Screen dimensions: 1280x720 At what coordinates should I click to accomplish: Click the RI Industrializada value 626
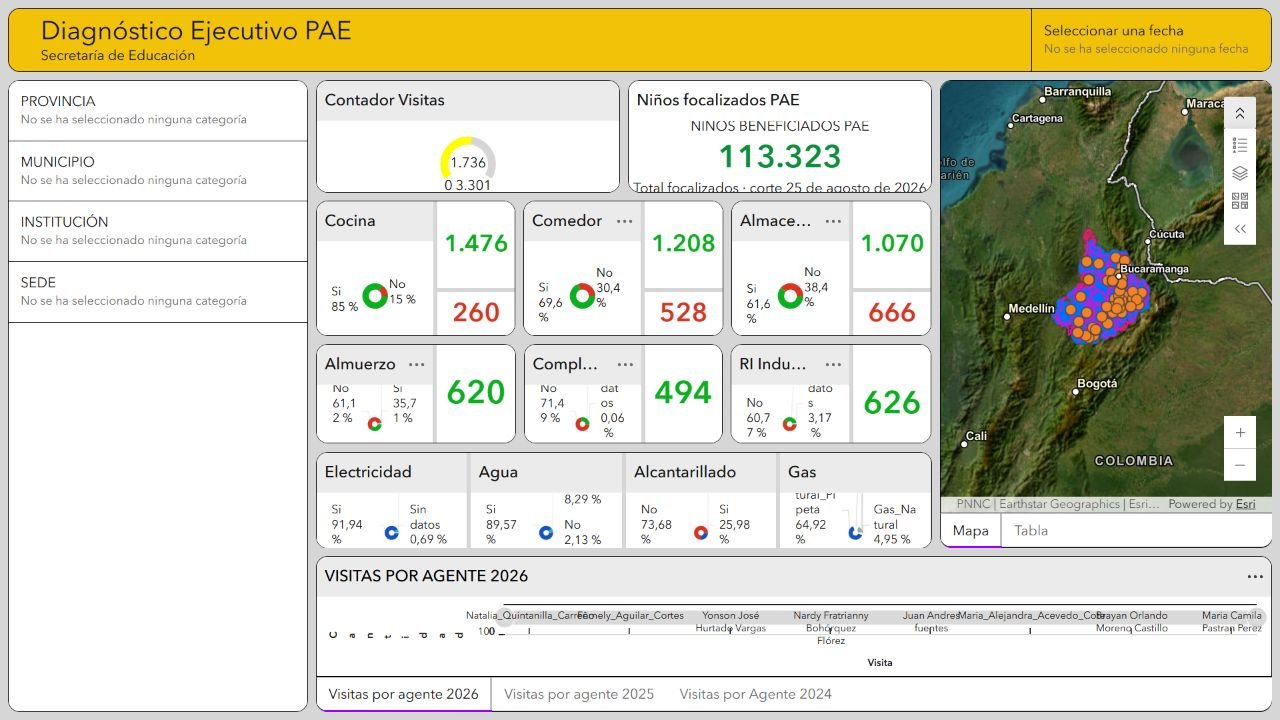(x=892, y=402)
